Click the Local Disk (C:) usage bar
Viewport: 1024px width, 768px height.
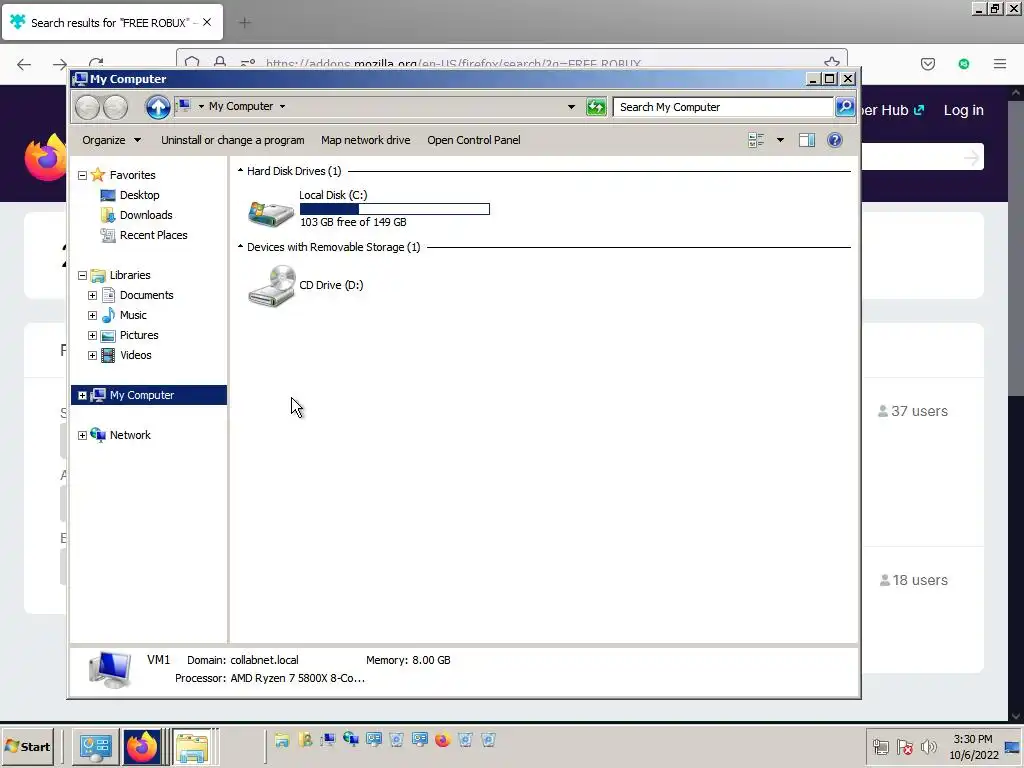(x=394, y=209)
